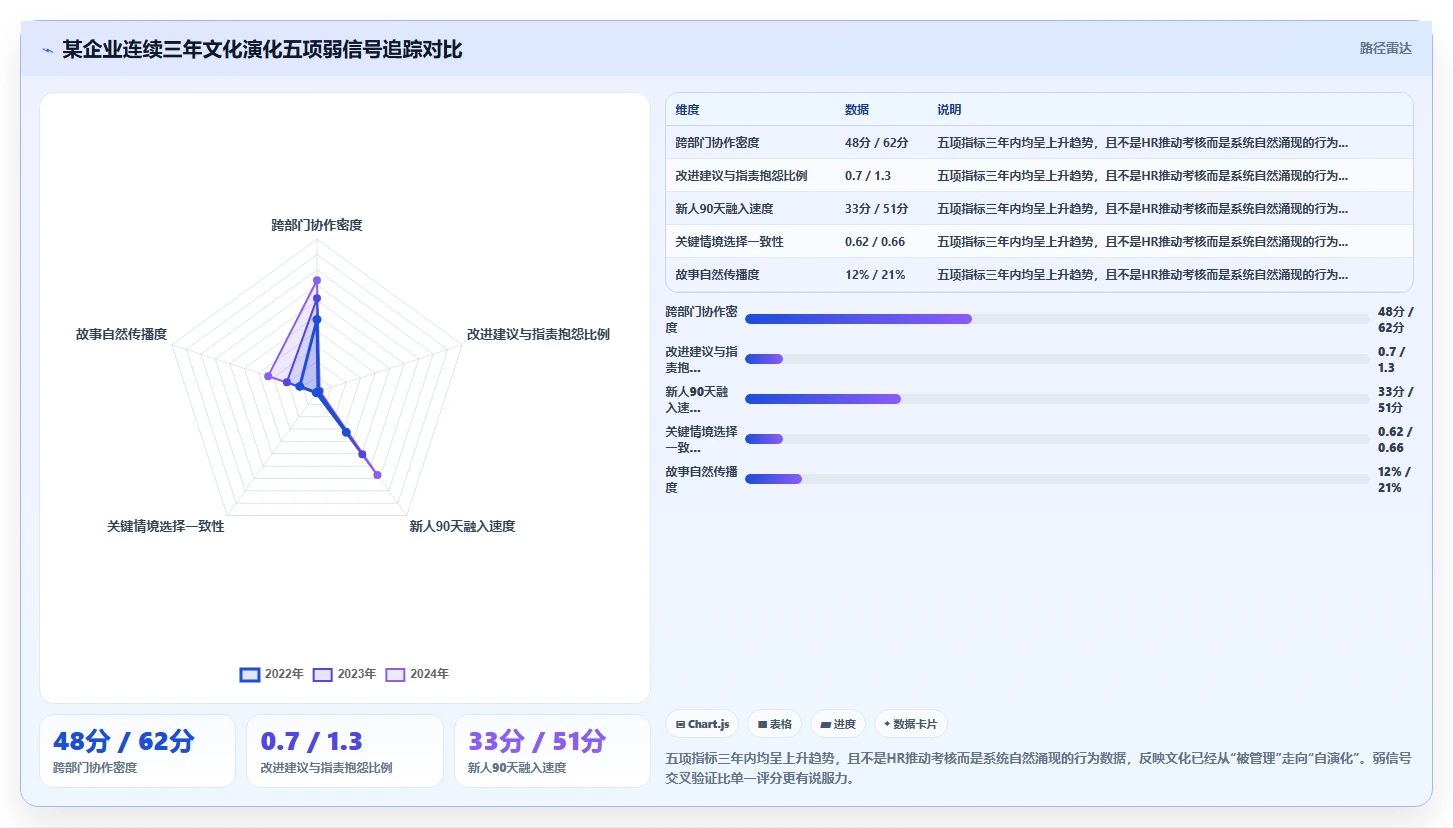Viewport: 1453px width, 828px height.
Task: Click the 跨部门协作密度 progress bar
Action: tap(1057, 319)
